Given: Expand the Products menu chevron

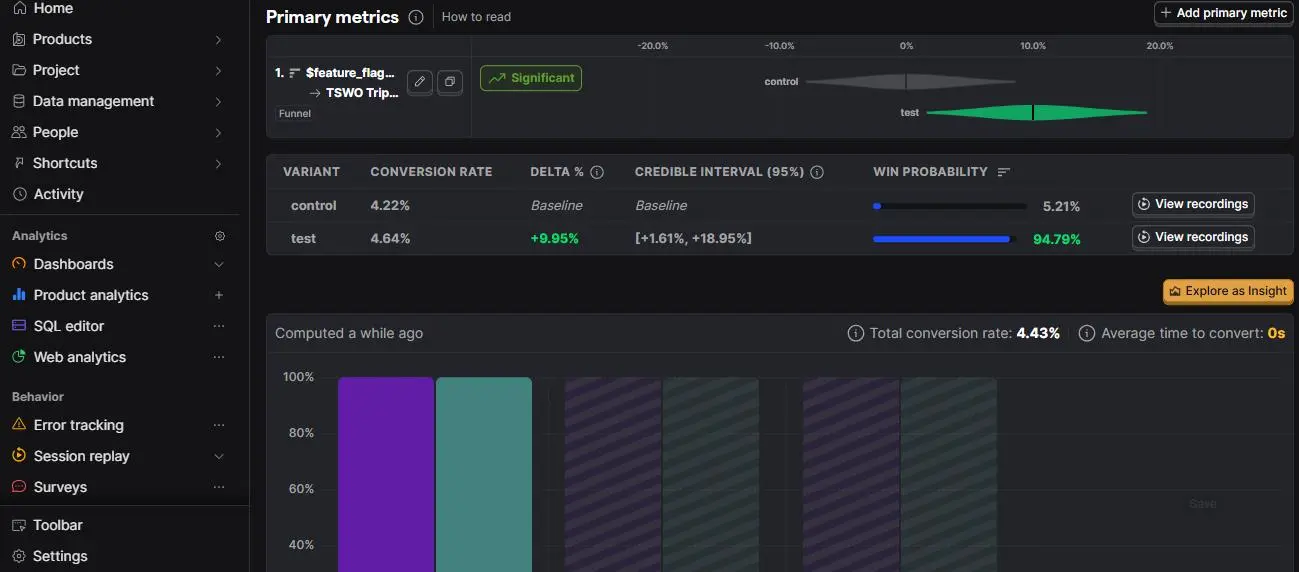Looking at the screenshot, I should click(219, 39).
